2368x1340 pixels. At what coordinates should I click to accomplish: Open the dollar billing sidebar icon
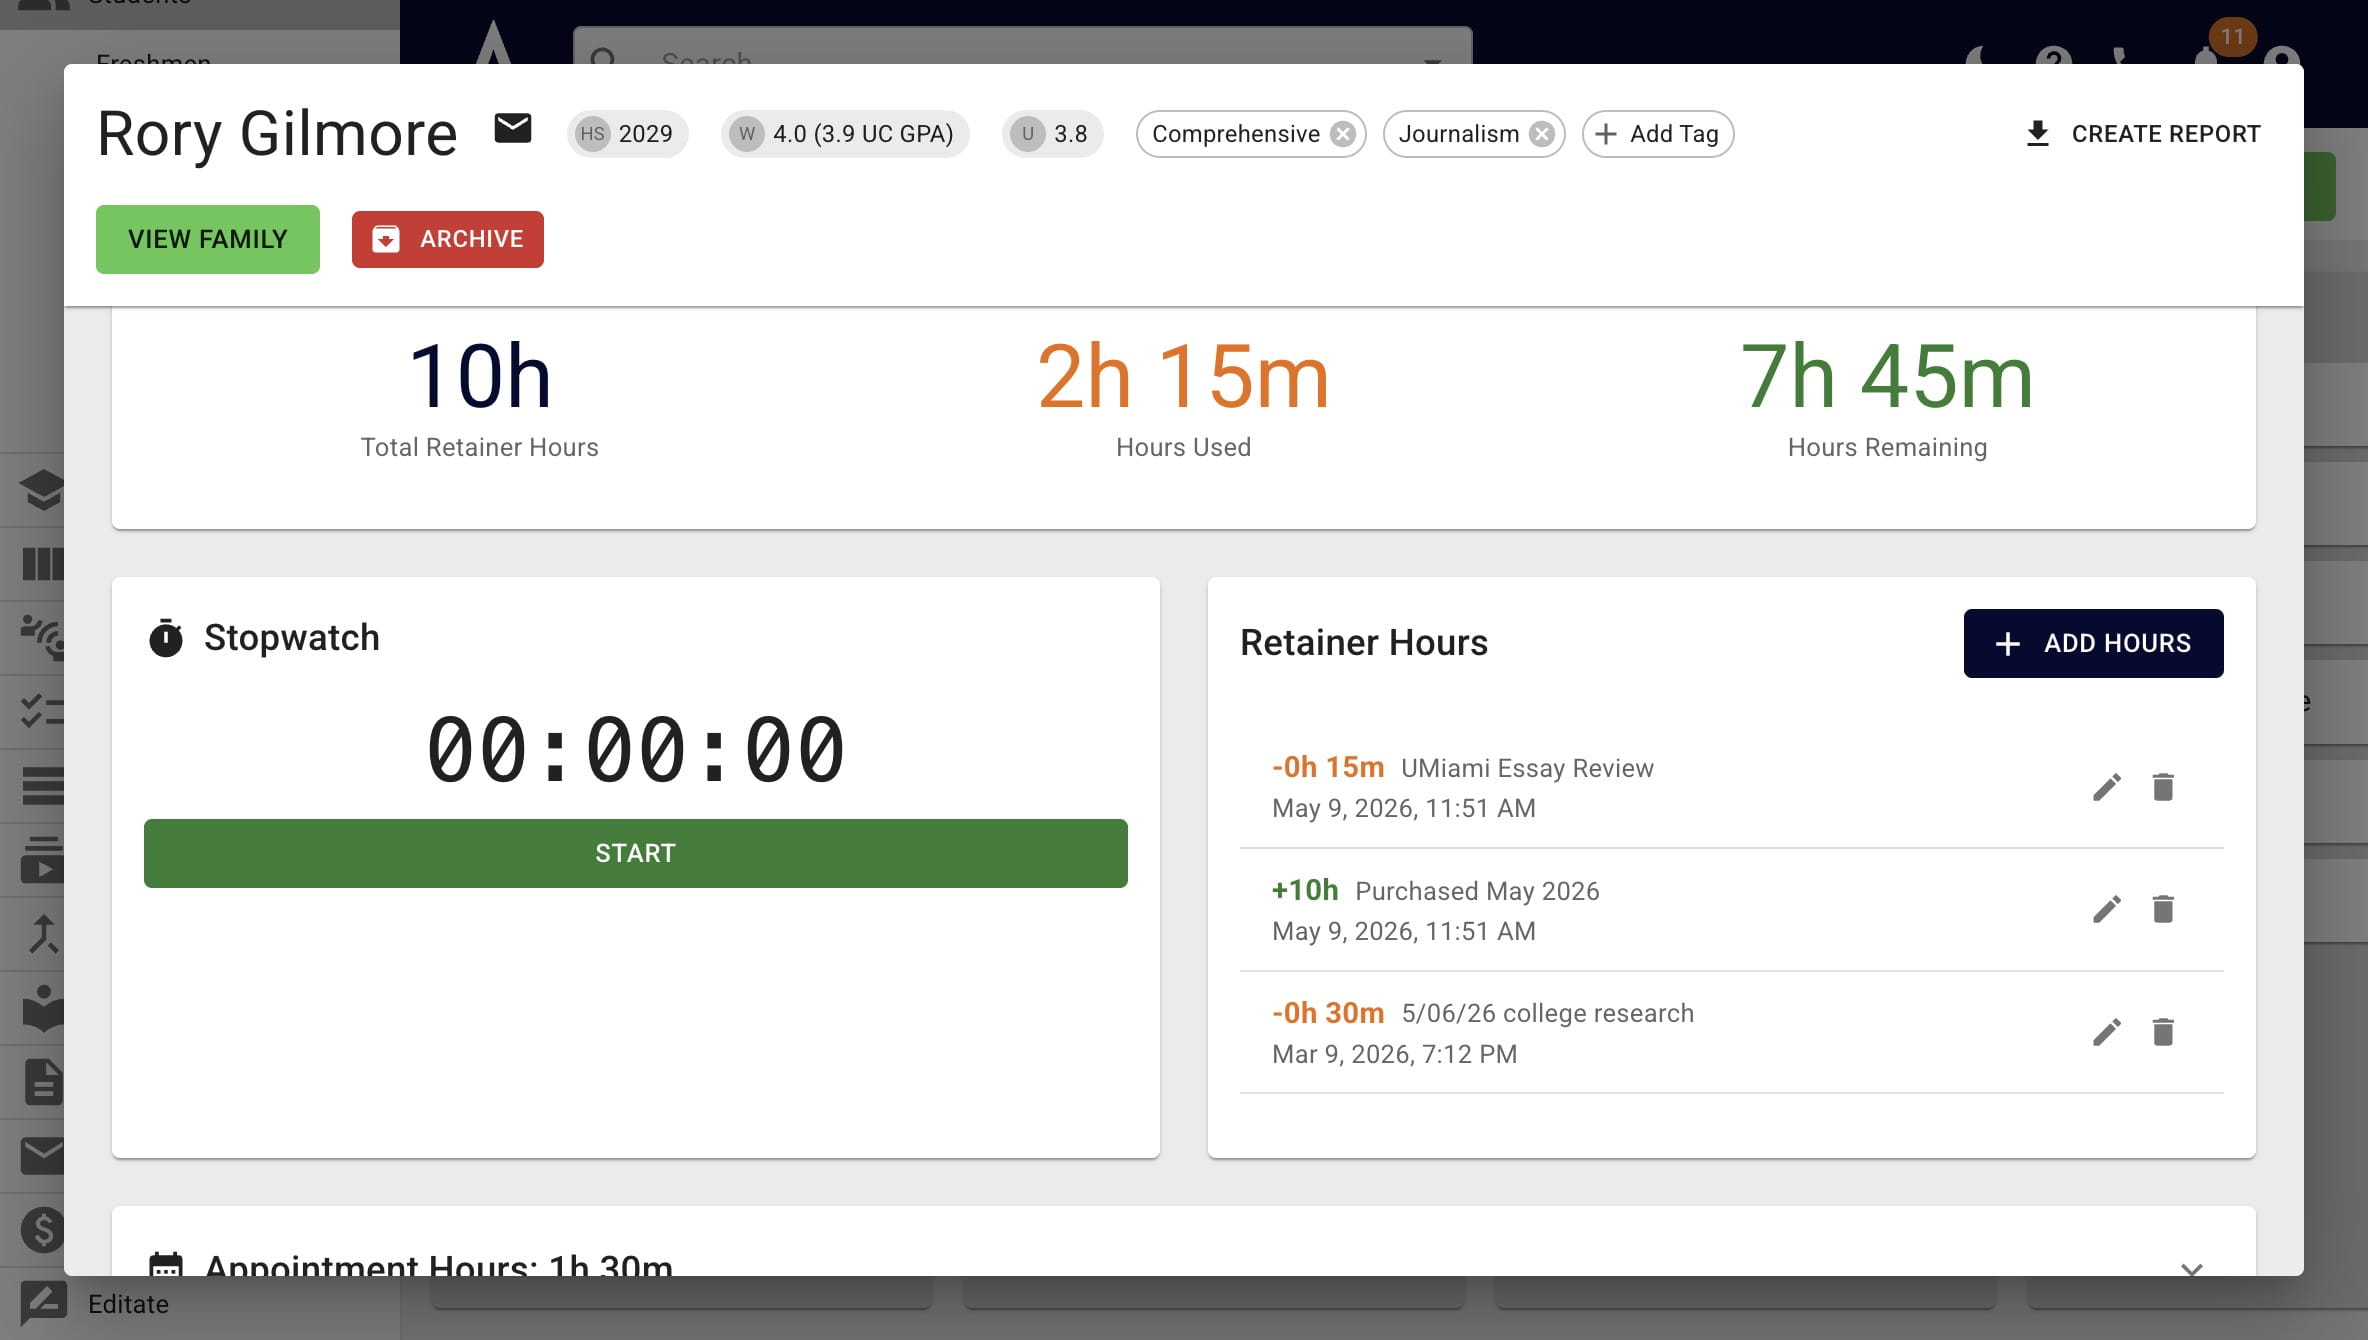click(x=42, y=1230)
